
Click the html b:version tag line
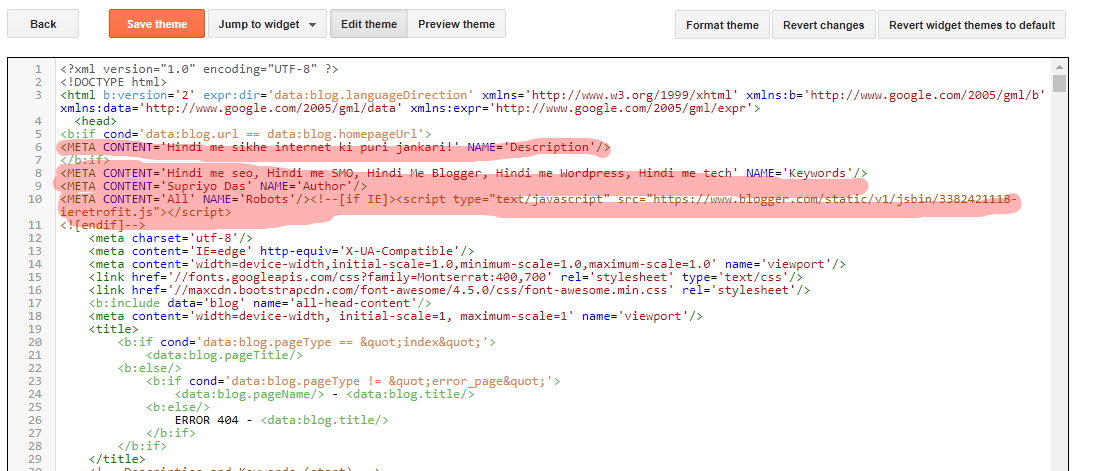[553, 101]
